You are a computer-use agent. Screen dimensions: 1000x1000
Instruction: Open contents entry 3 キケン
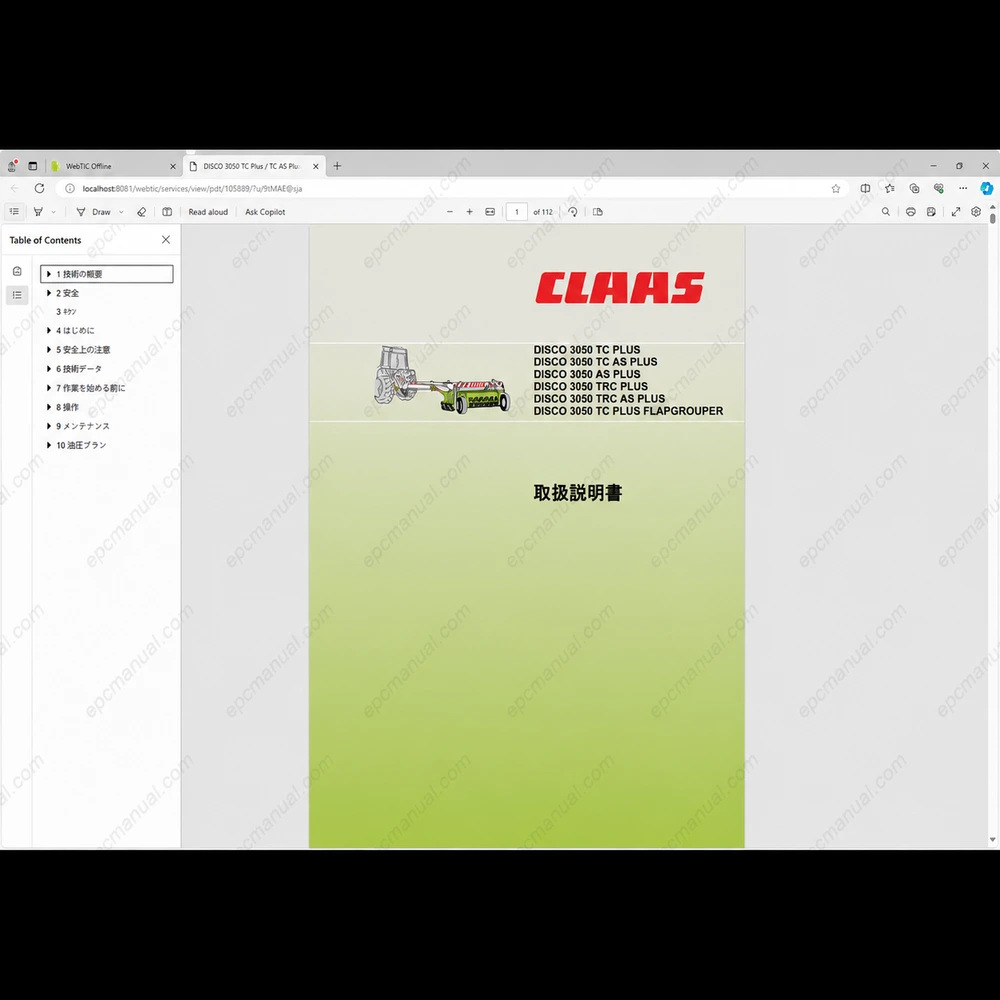(x=66, y=312)
